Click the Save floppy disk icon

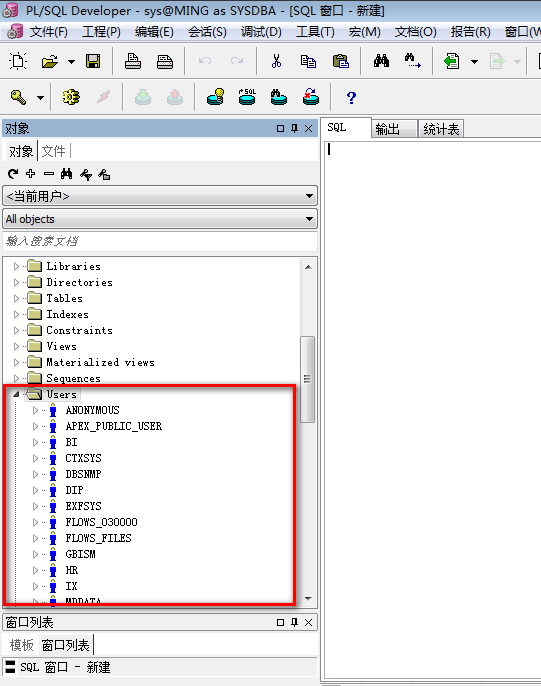click(x=93, y=61)
